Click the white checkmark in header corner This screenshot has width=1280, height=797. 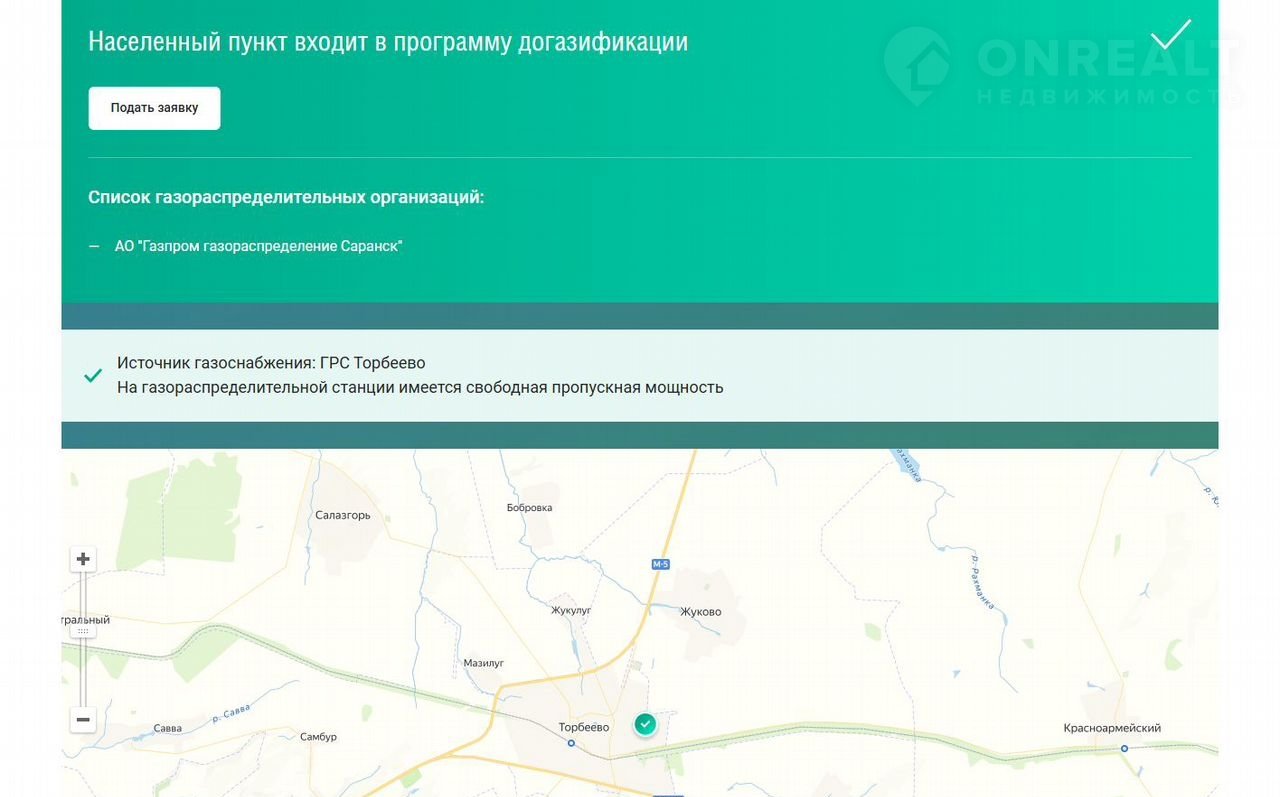(1170, 35)
